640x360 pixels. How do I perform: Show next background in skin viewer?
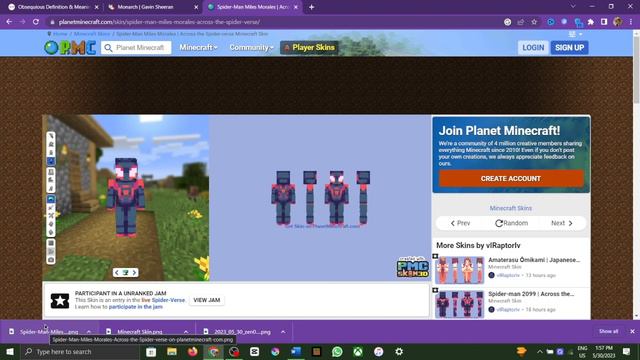click(x=134, y=272)
